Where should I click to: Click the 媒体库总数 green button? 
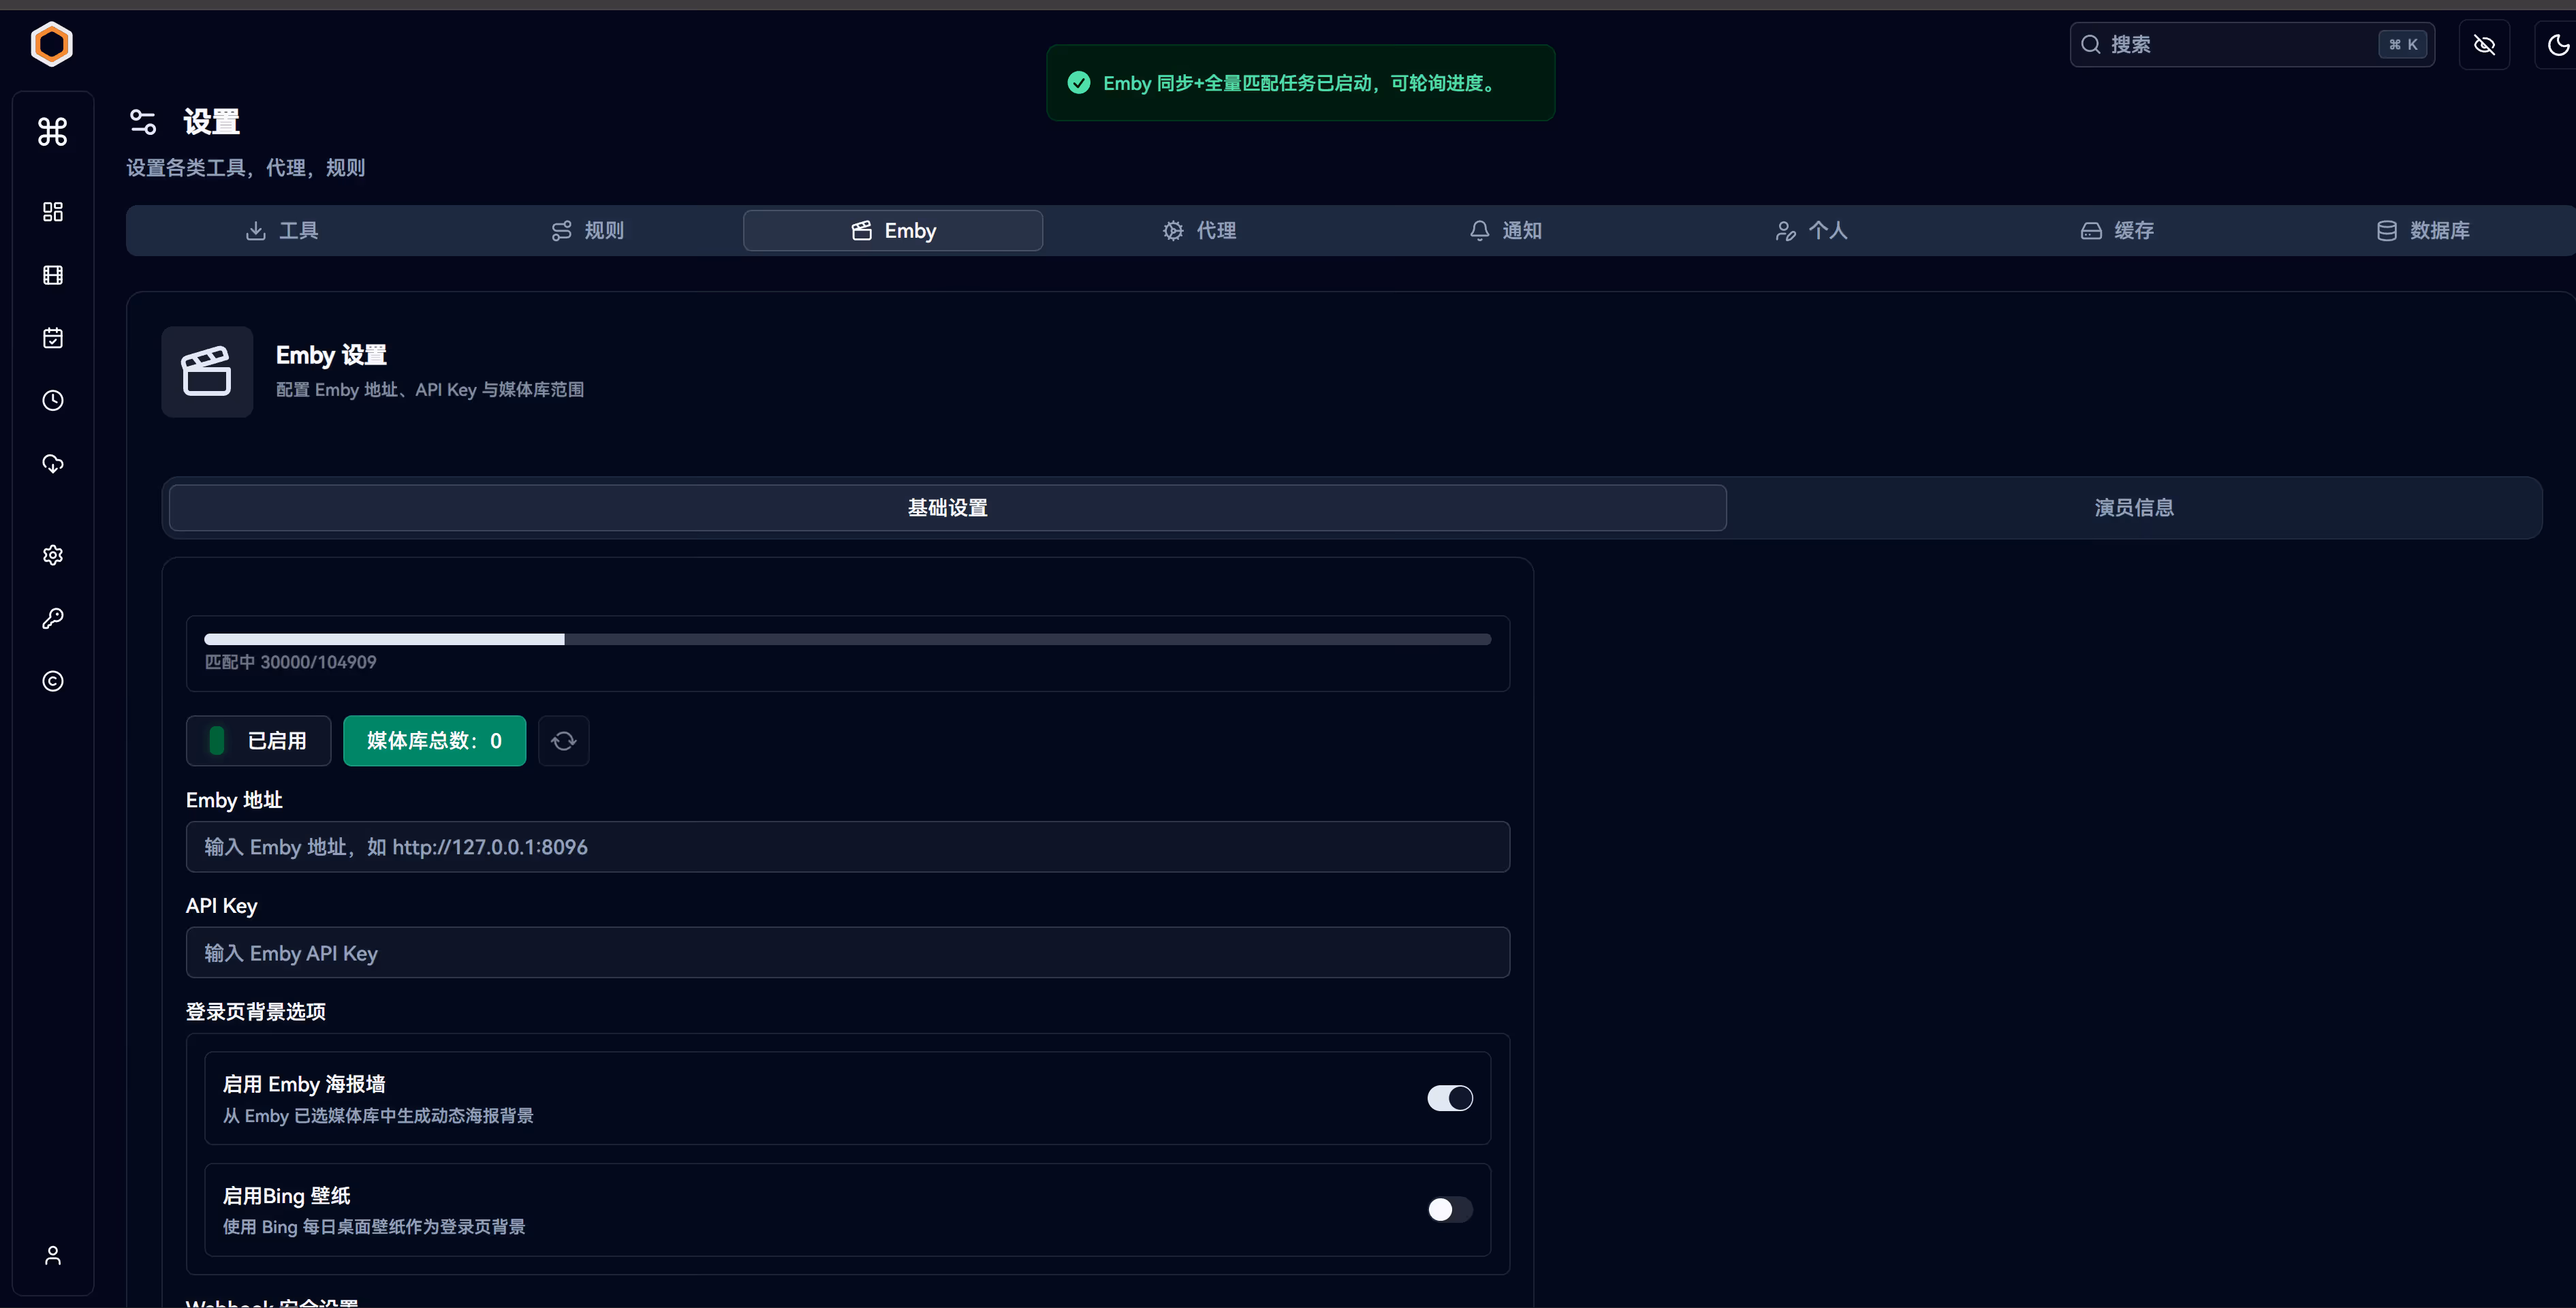tap(434, 741)
